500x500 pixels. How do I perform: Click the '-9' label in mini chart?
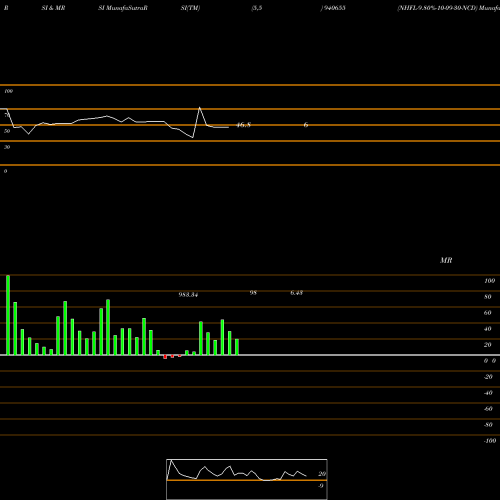click(x=321, y=486)
